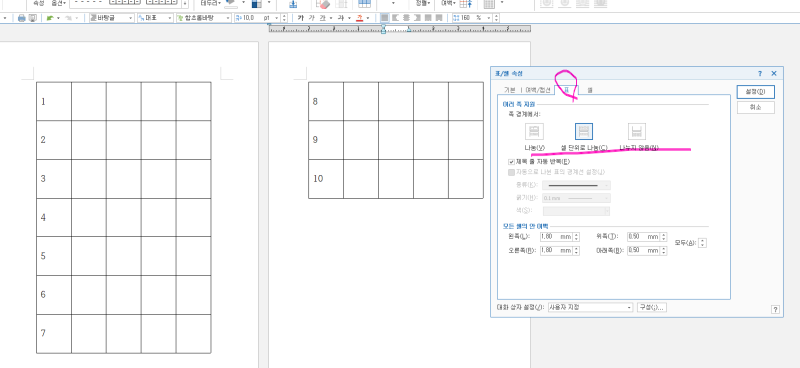Set left paragraph alignment

tap(395, 18)
